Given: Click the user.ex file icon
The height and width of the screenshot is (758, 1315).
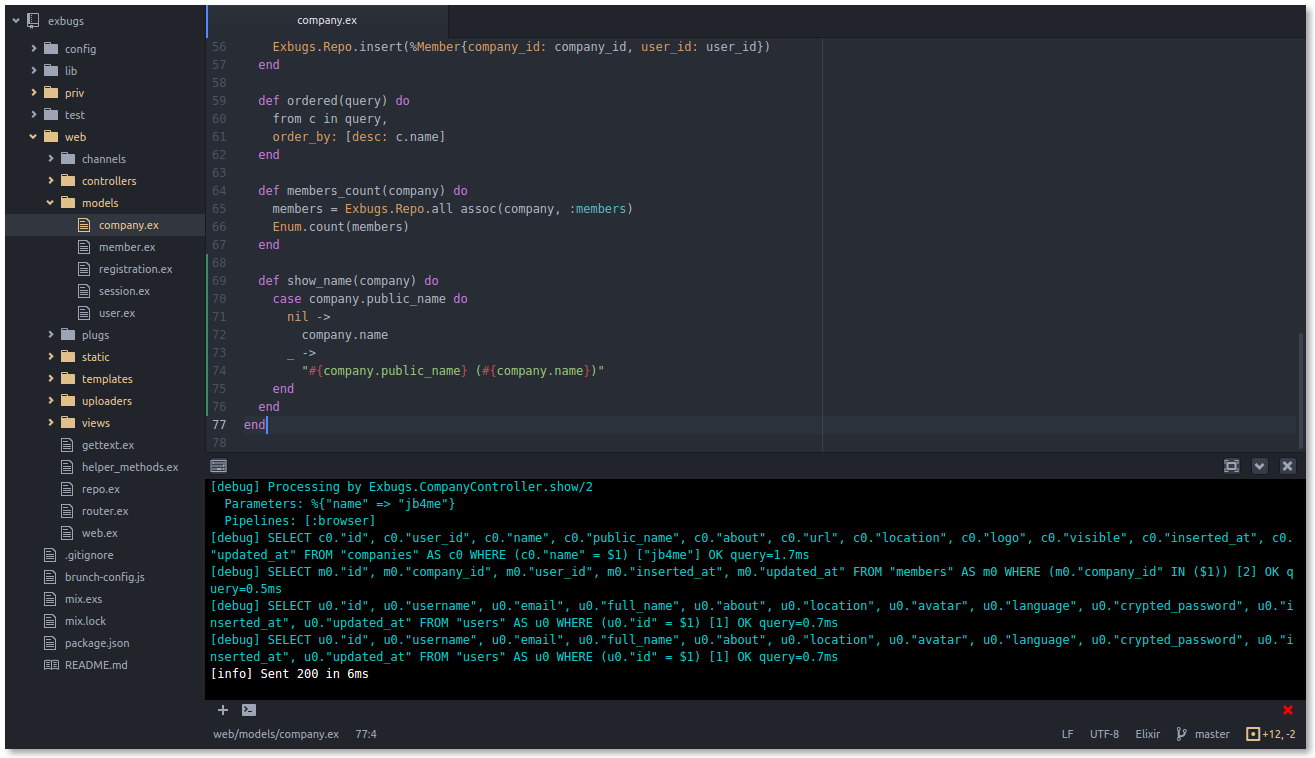Looking at the screenshot, I should pos(84,313).
